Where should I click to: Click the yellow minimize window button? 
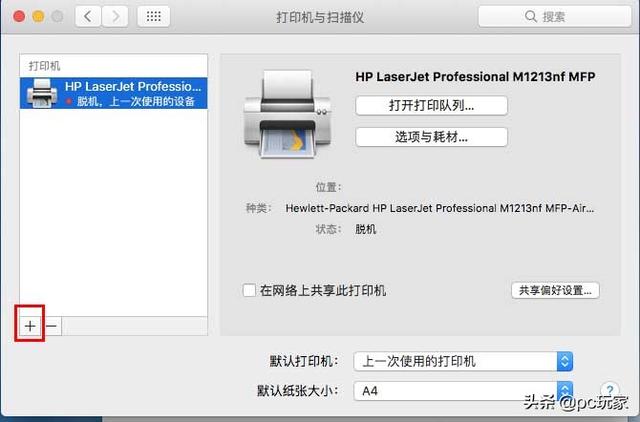click(x=38, y=16)
